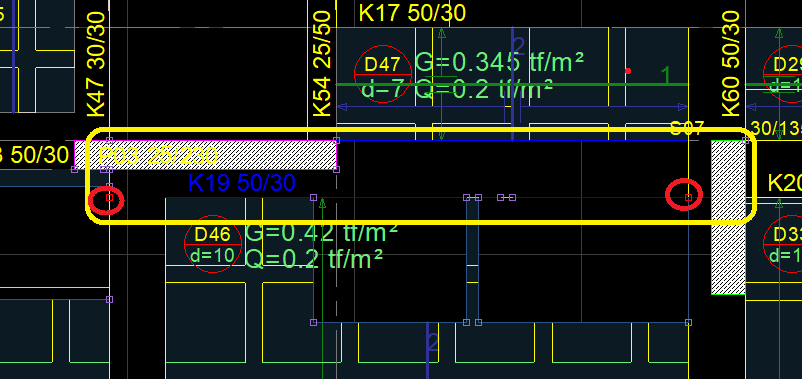The width and height of the screenshot is (802, 379).
Task: Select the hatched column right of K19
Action: tap(728, 218)
